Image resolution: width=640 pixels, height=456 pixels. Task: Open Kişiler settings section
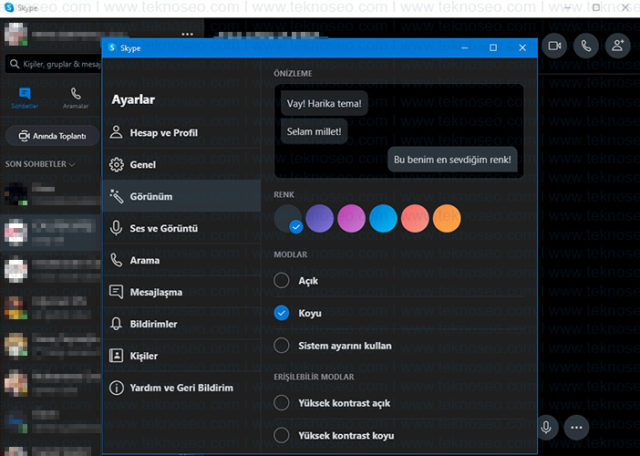[181, 356]
